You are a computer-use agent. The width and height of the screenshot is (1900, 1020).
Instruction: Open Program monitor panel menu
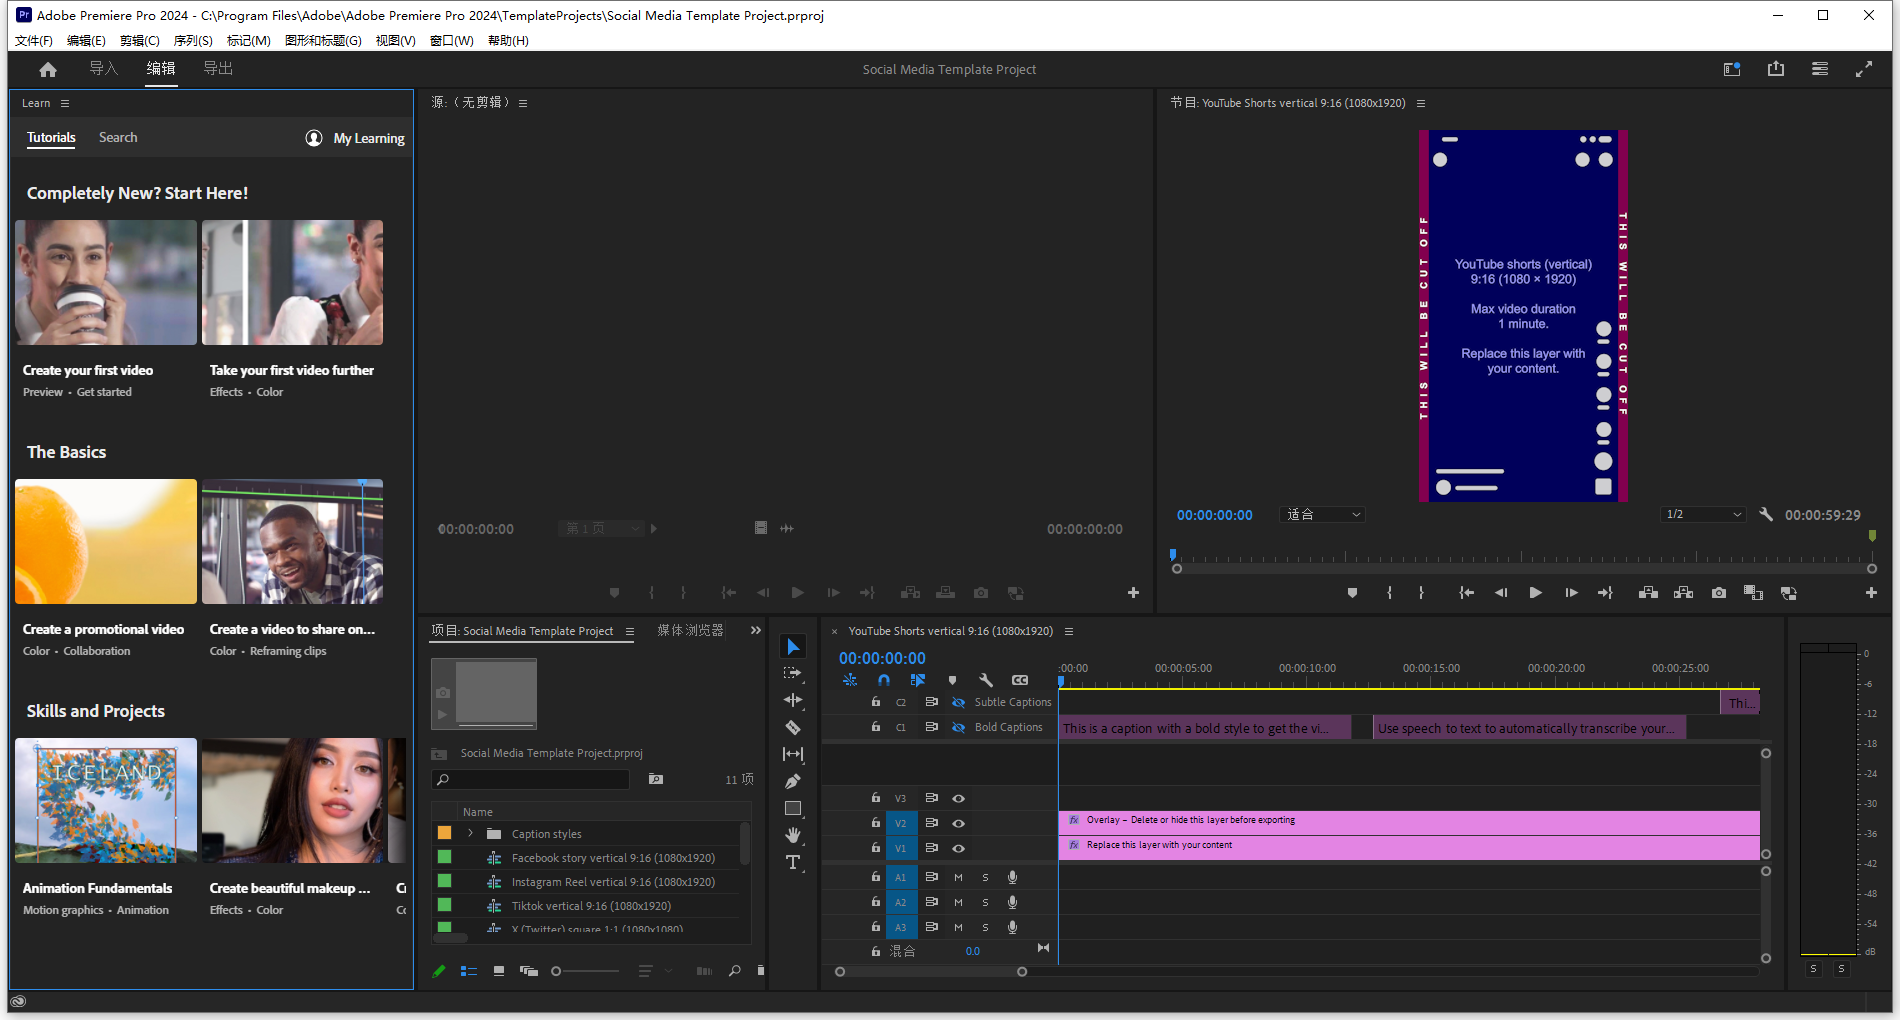point(1421,103)
